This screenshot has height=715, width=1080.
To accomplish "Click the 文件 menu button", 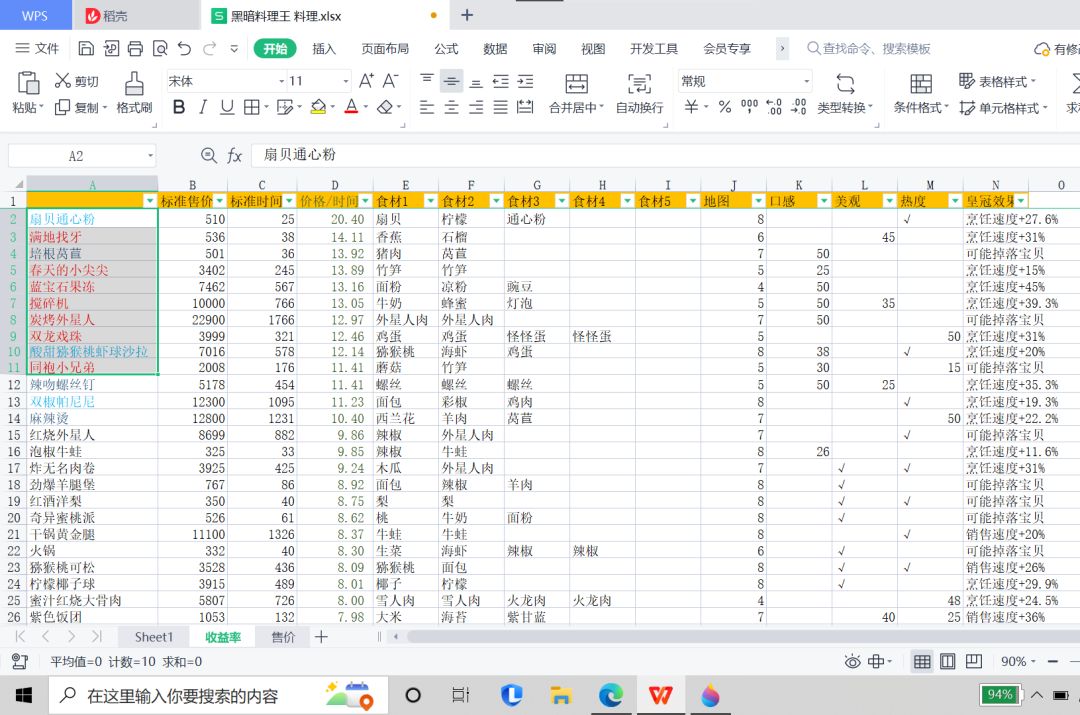I will 38,48.
